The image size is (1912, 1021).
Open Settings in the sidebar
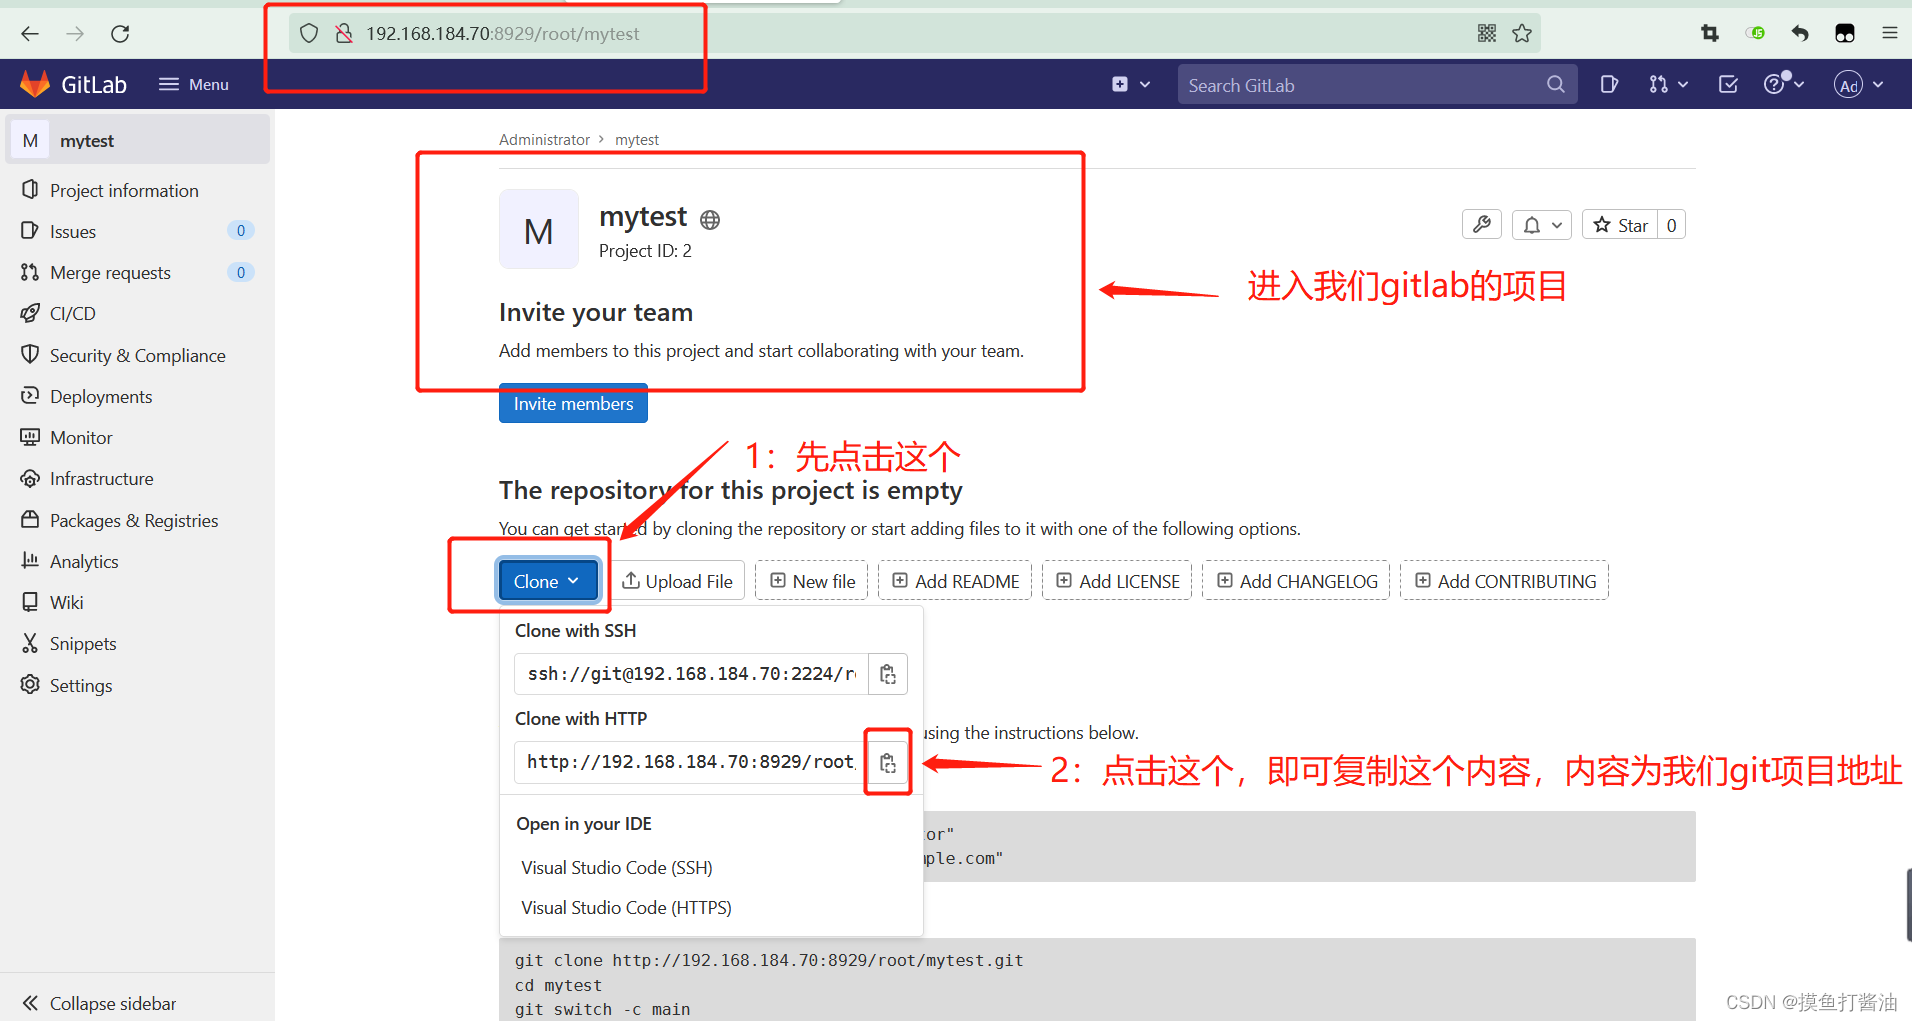(81, 686)
